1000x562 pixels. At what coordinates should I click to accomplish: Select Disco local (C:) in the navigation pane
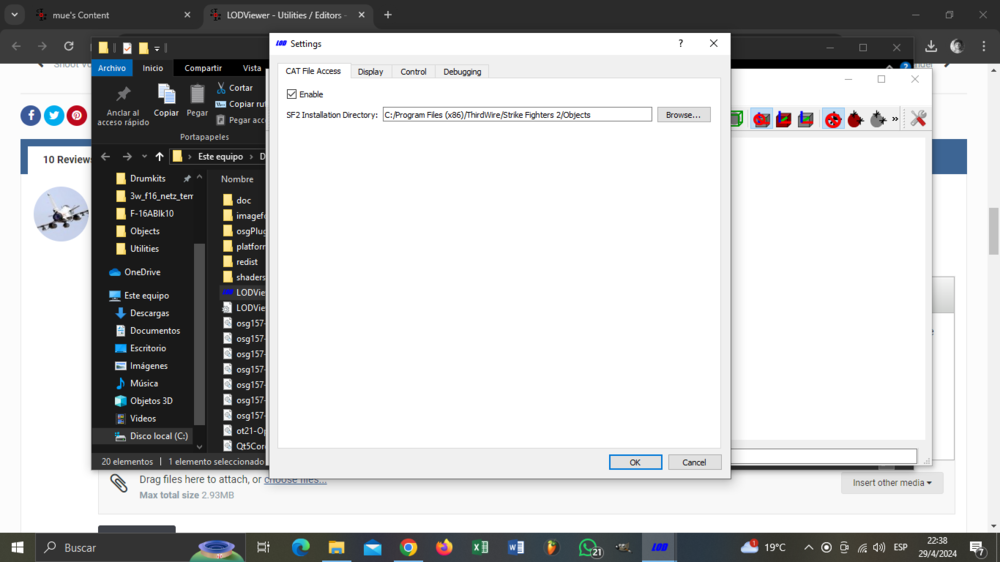pyautogui.click(x=158, y=436)
